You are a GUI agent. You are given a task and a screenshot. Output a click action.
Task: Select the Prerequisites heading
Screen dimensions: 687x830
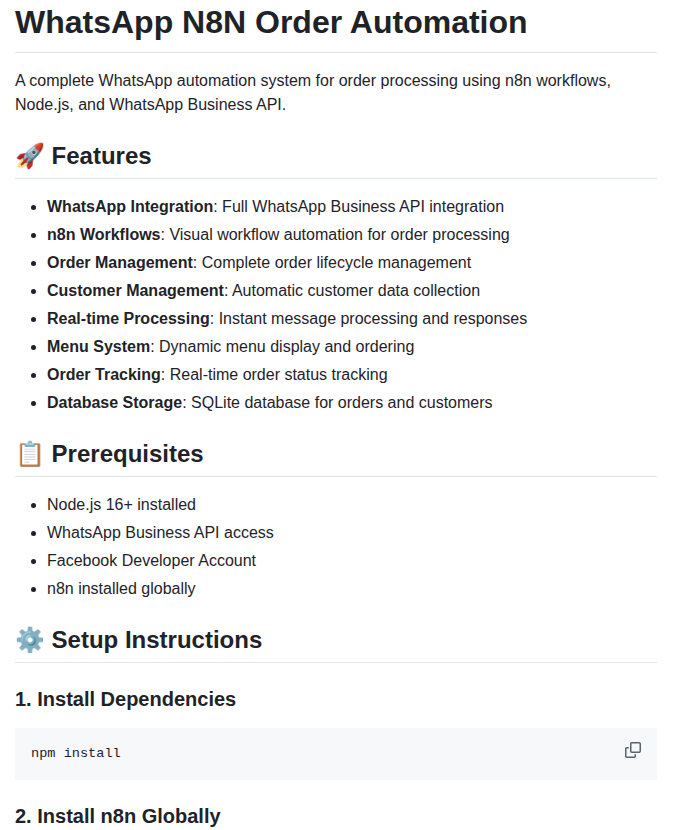tap(127, 454)
